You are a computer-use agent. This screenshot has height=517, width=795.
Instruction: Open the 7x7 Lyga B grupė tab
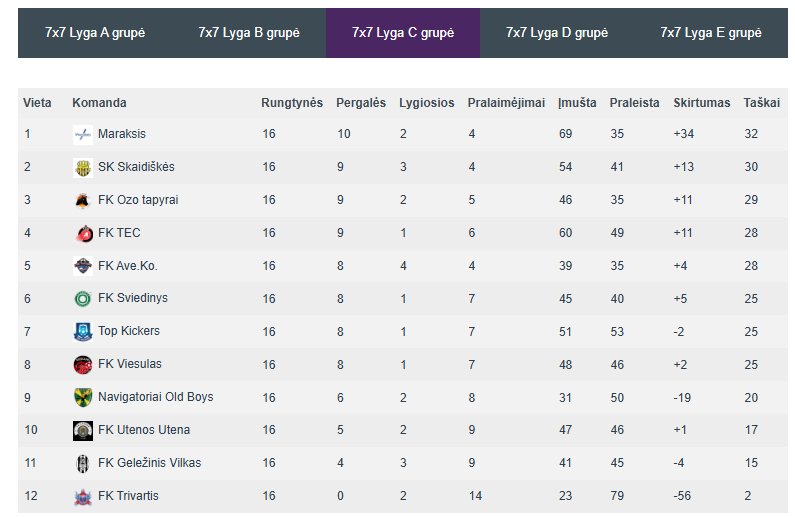pos(249,33)
